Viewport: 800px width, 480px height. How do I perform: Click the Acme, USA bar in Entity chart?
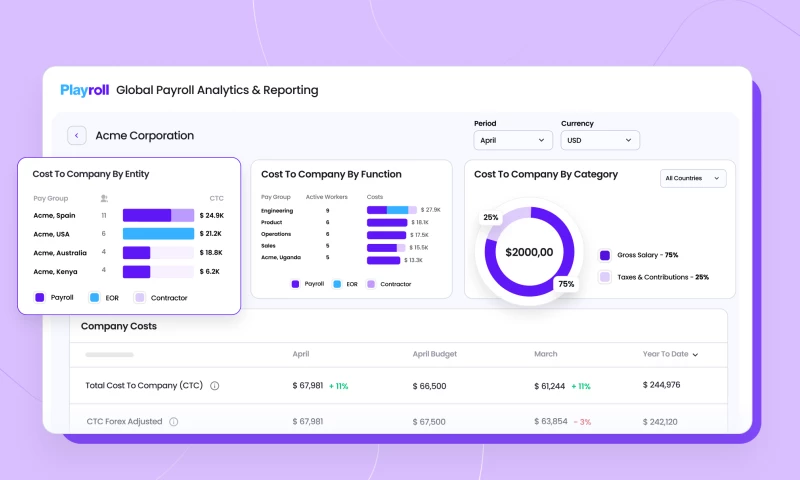coord(158,234)
